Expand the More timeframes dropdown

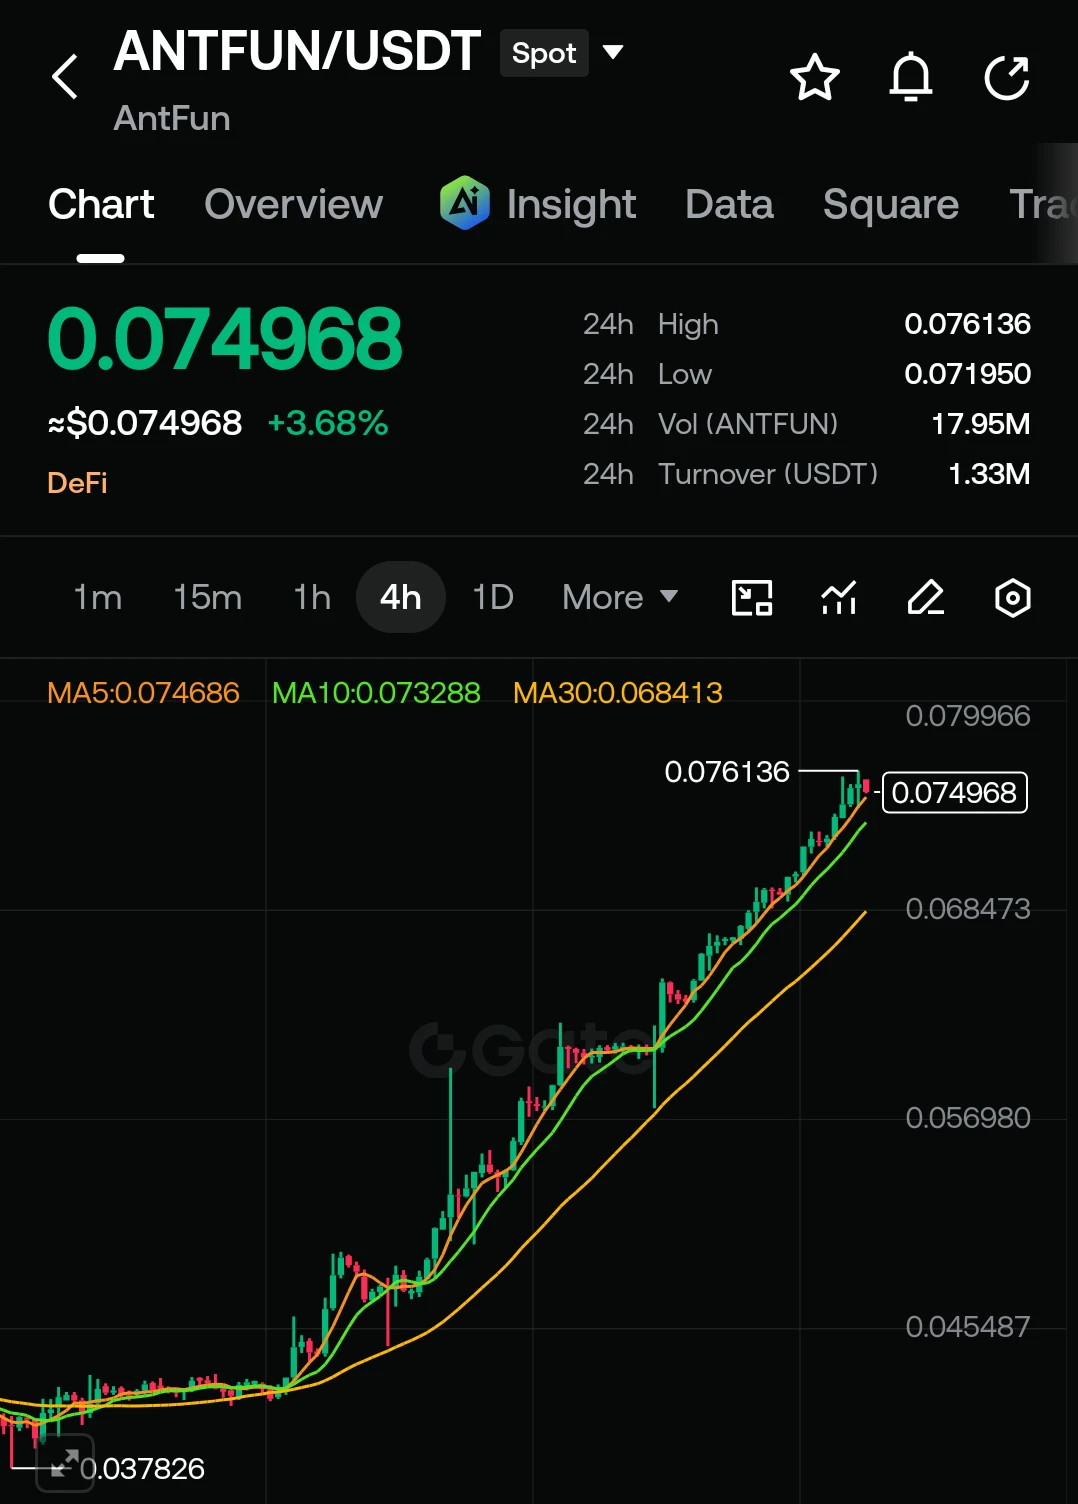coord(620,597)
